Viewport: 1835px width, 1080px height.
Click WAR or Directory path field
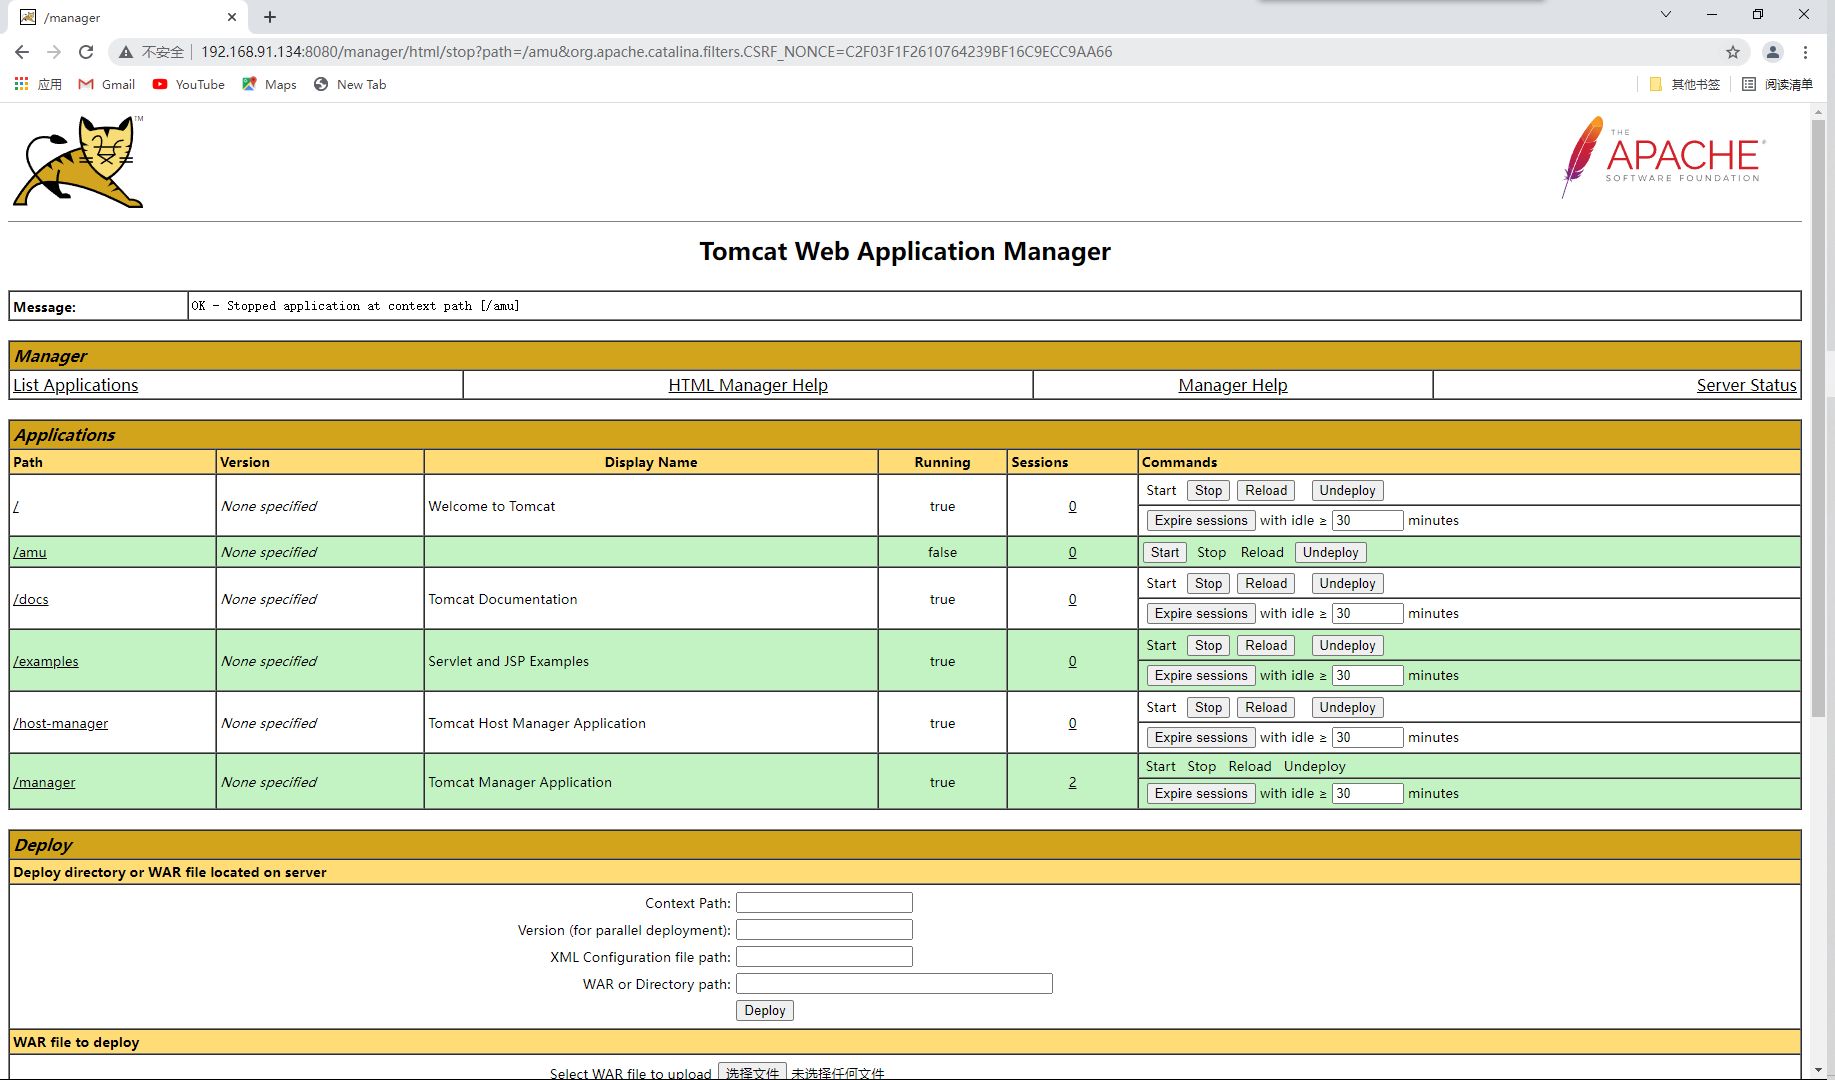(894, 984)
